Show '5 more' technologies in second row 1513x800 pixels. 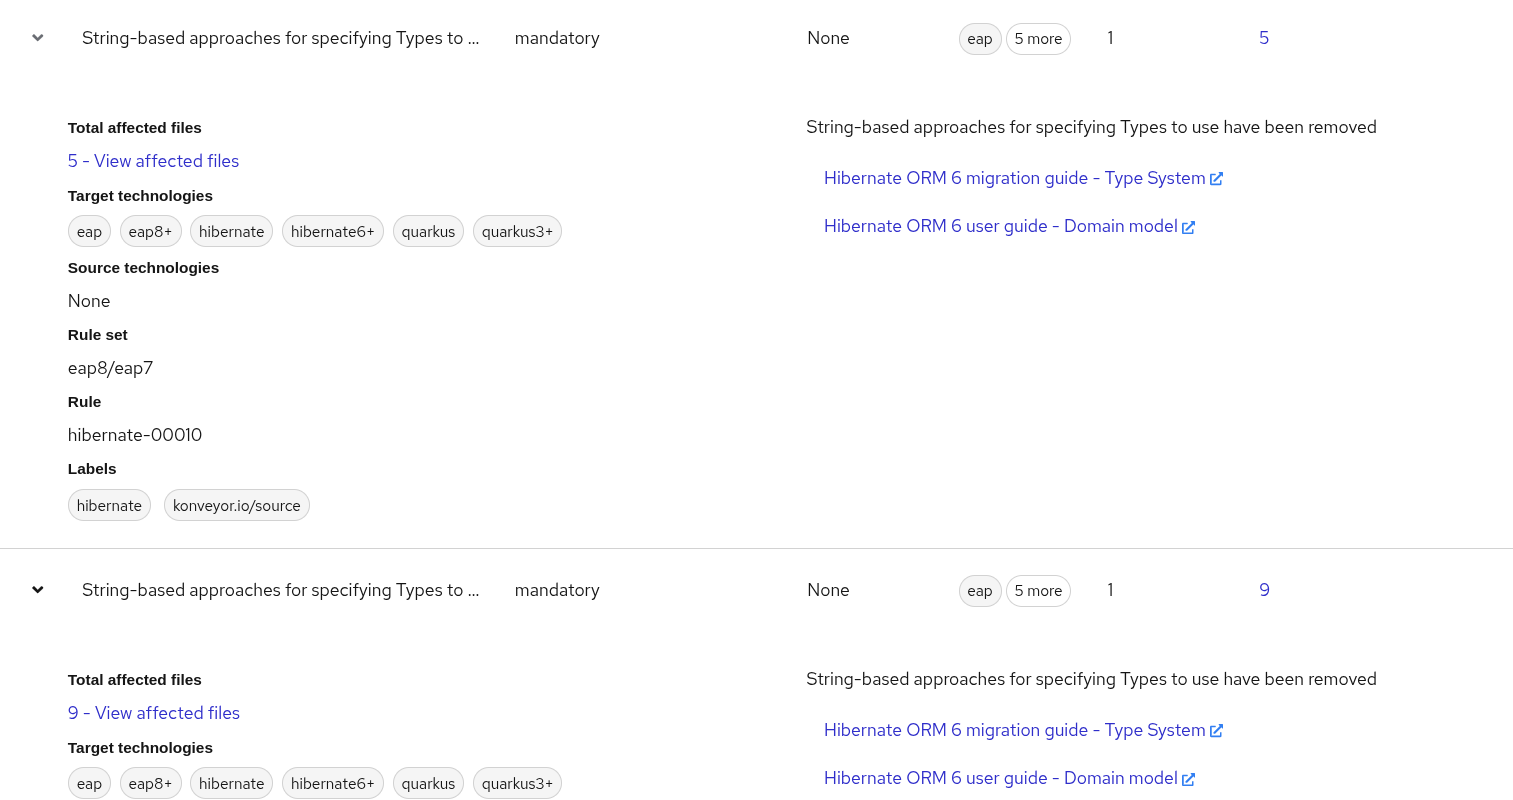point(1038,591)
